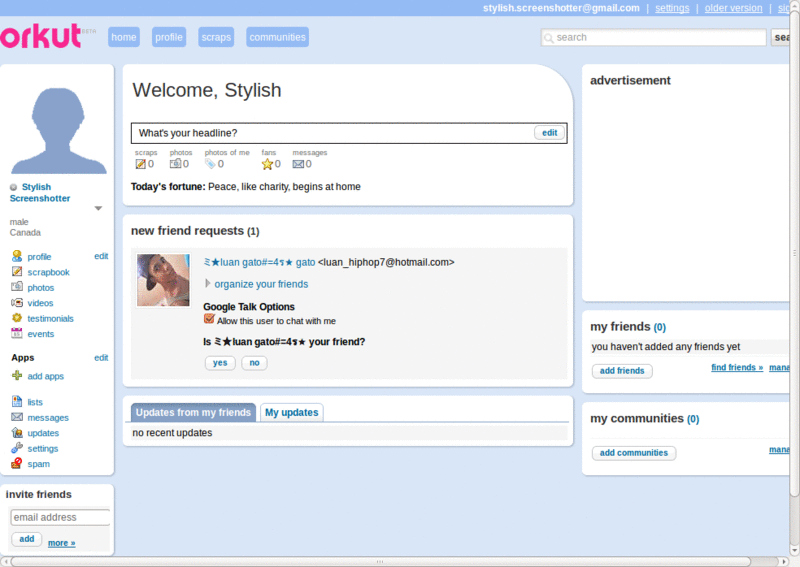This screenshot has width=800, height=567.
Task: Click the What's your headline text box
Action: click(x=349, y=133)
